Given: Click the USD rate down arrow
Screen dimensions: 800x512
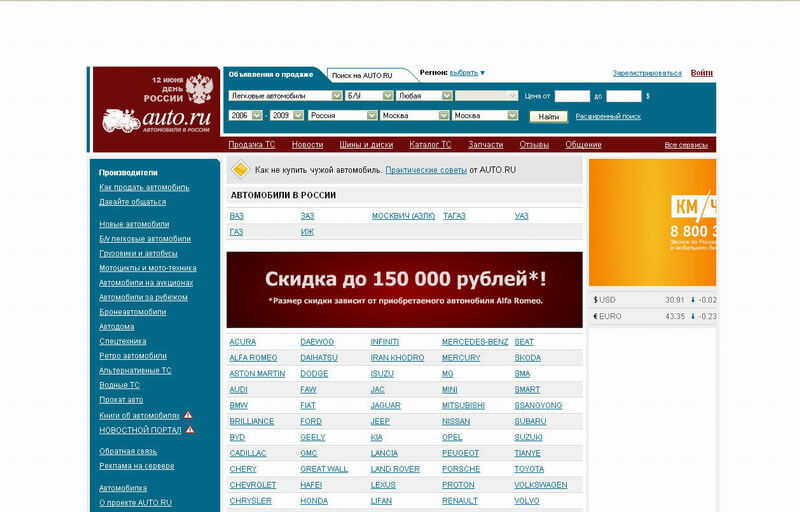Looking at the screenshot, I should [693, 300].
